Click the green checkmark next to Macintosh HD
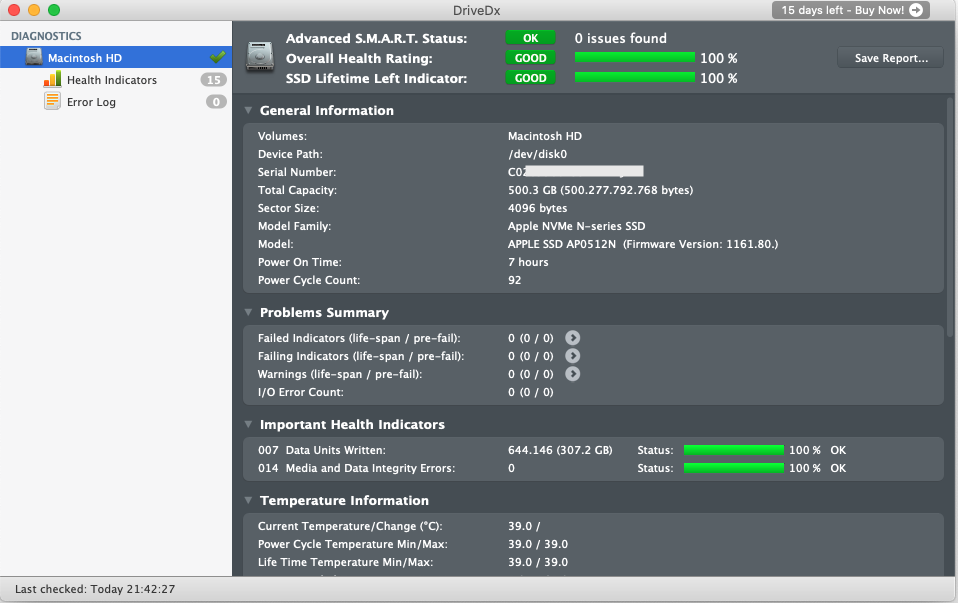The height and width of the screenshot is (603, 958). 218,57
